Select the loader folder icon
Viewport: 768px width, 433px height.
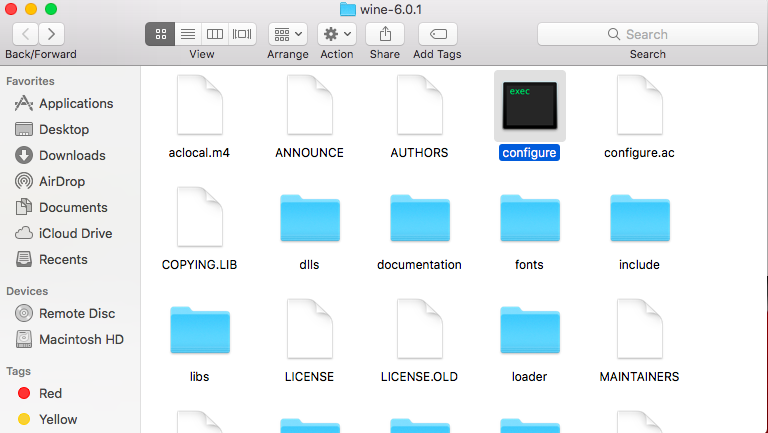(x=529, y=330)
